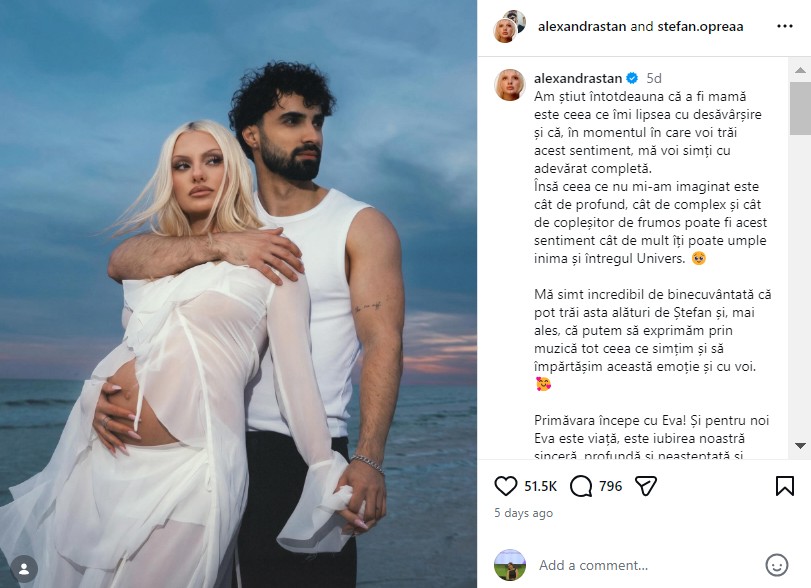This screenshot has height=588, width=811.
Task: Click the caption scrollbar thumb
Action: pyautogui.click(x=800, y=108)
